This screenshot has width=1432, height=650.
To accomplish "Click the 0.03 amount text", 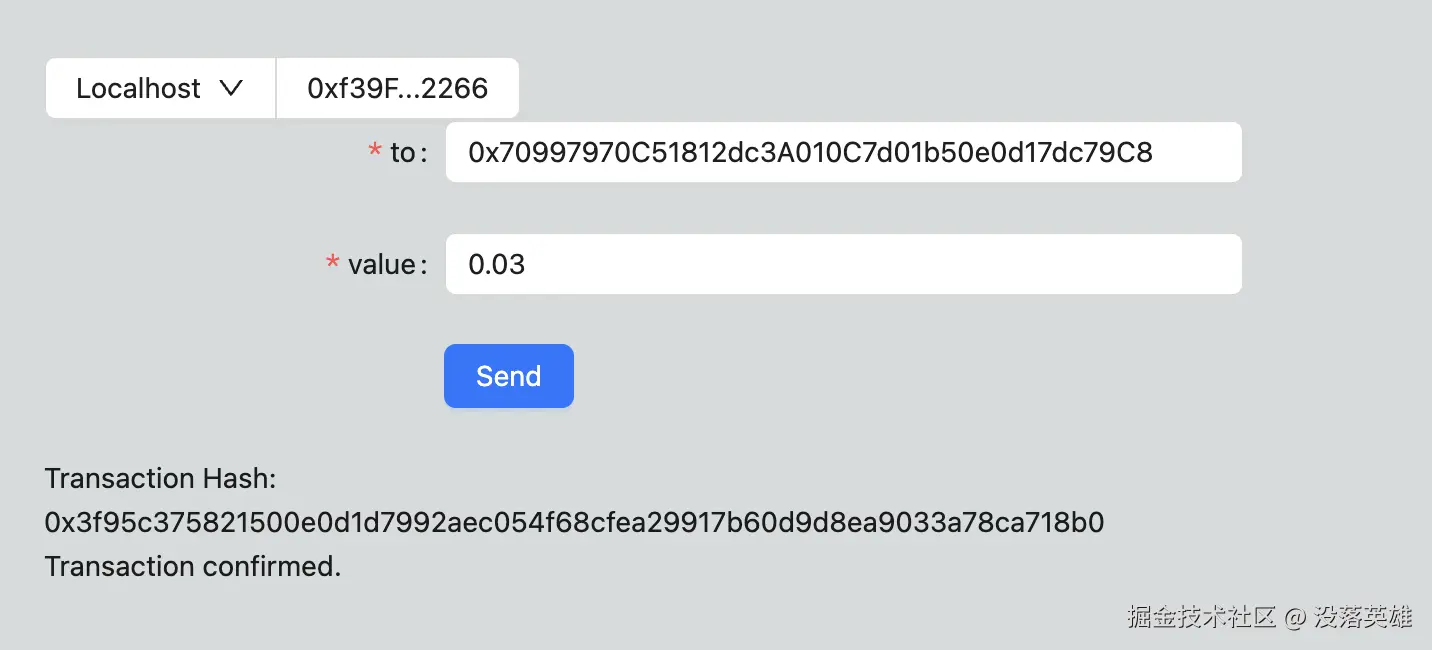I will 497,265.
